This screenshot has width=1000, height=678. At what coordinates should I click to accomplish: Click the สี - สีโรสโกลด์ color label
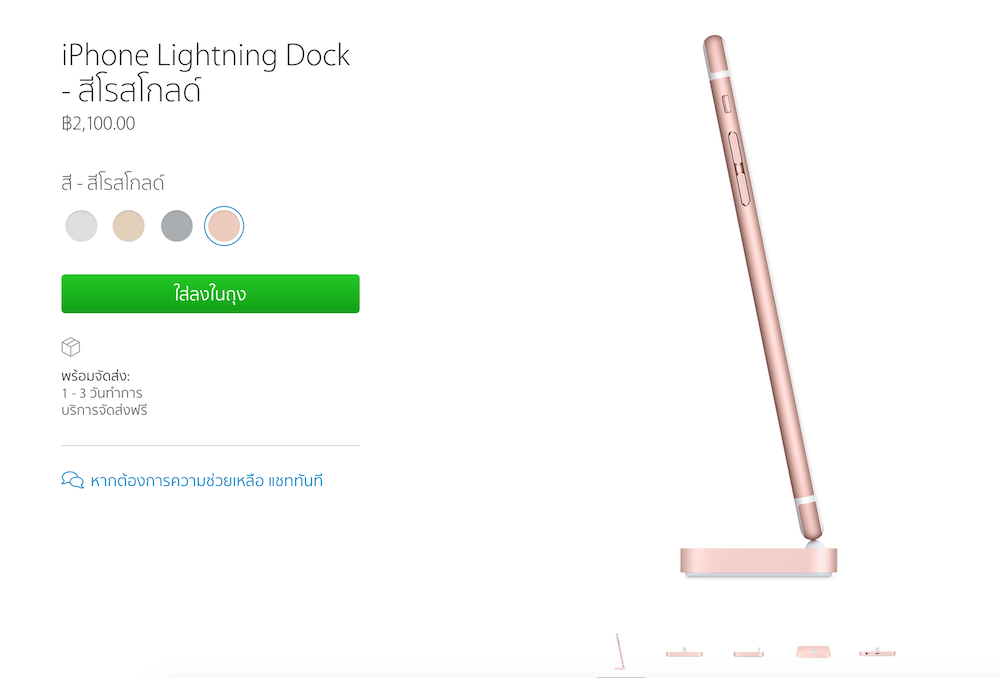(113, 183)
